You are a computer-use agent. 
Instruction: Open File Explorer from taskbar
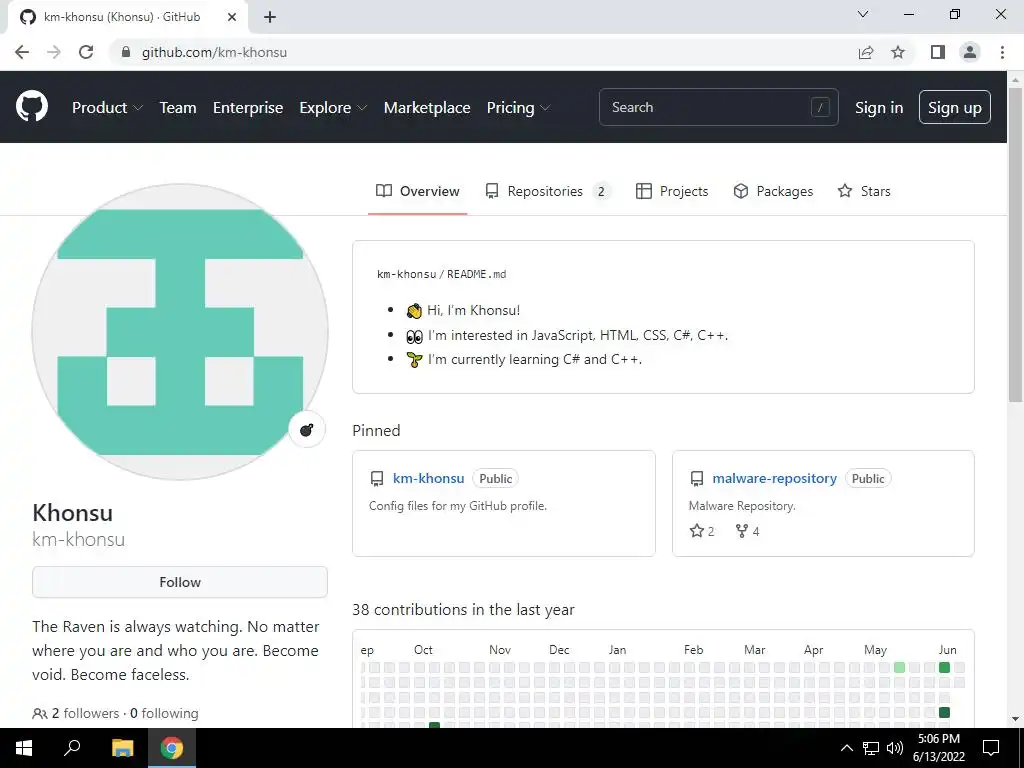[122, 748]
